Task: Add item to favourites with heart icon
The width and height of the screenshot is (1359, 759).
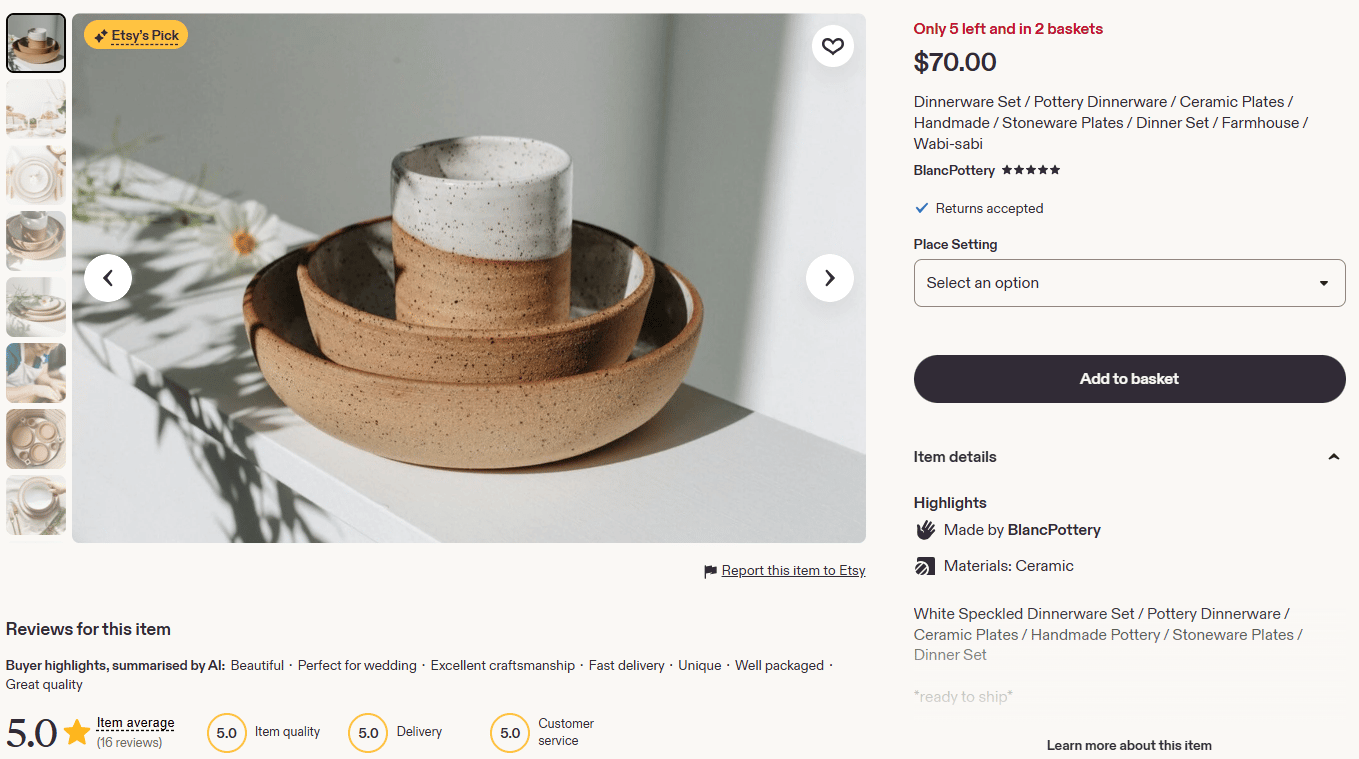Action: pyautogui.click(x=833, y=46)
